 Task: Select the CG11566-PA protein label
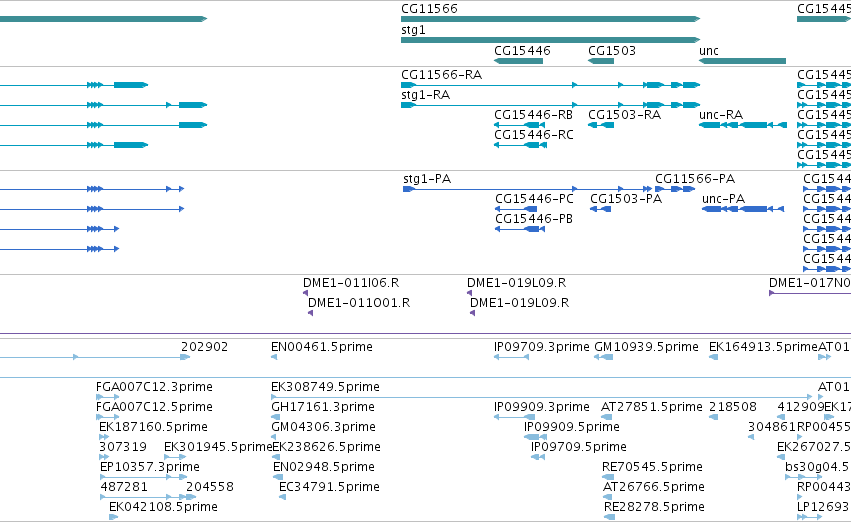tap(695, 179)
